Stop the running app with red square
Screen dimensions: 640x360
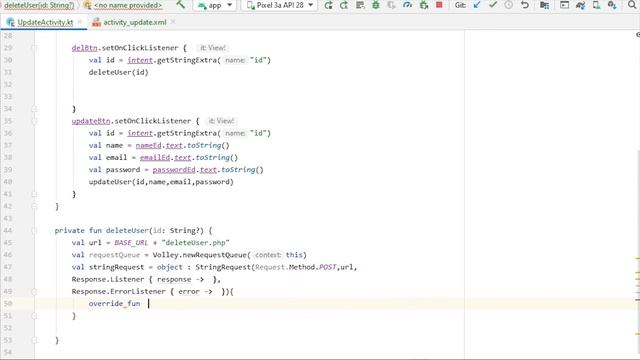(439, 5)
